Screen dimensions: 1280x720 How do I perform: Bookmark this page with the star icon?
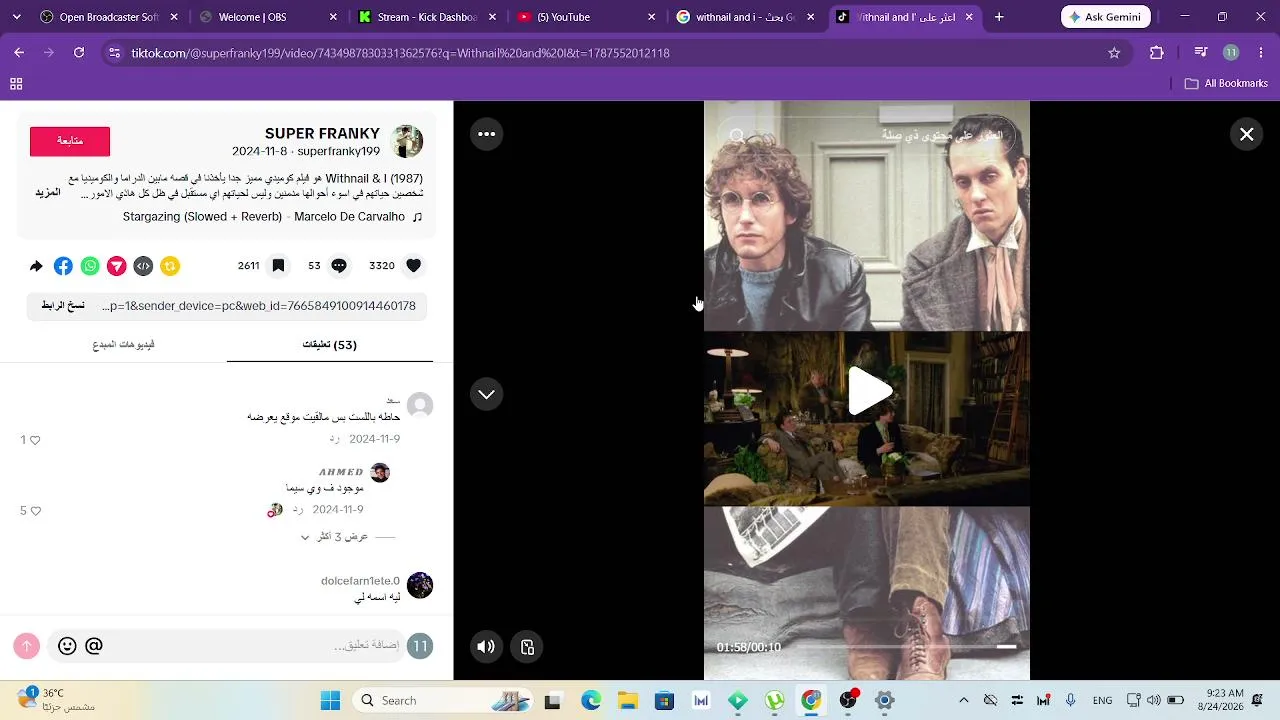[x=1114, y=53]
